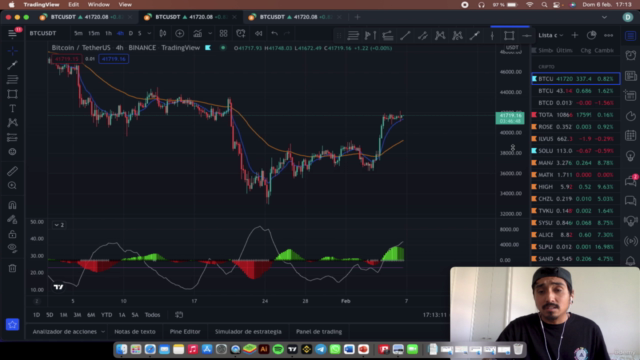Switch to the D daily timeframe
Image resolution: width=640 pixels, height=360 pixels.
131,33
